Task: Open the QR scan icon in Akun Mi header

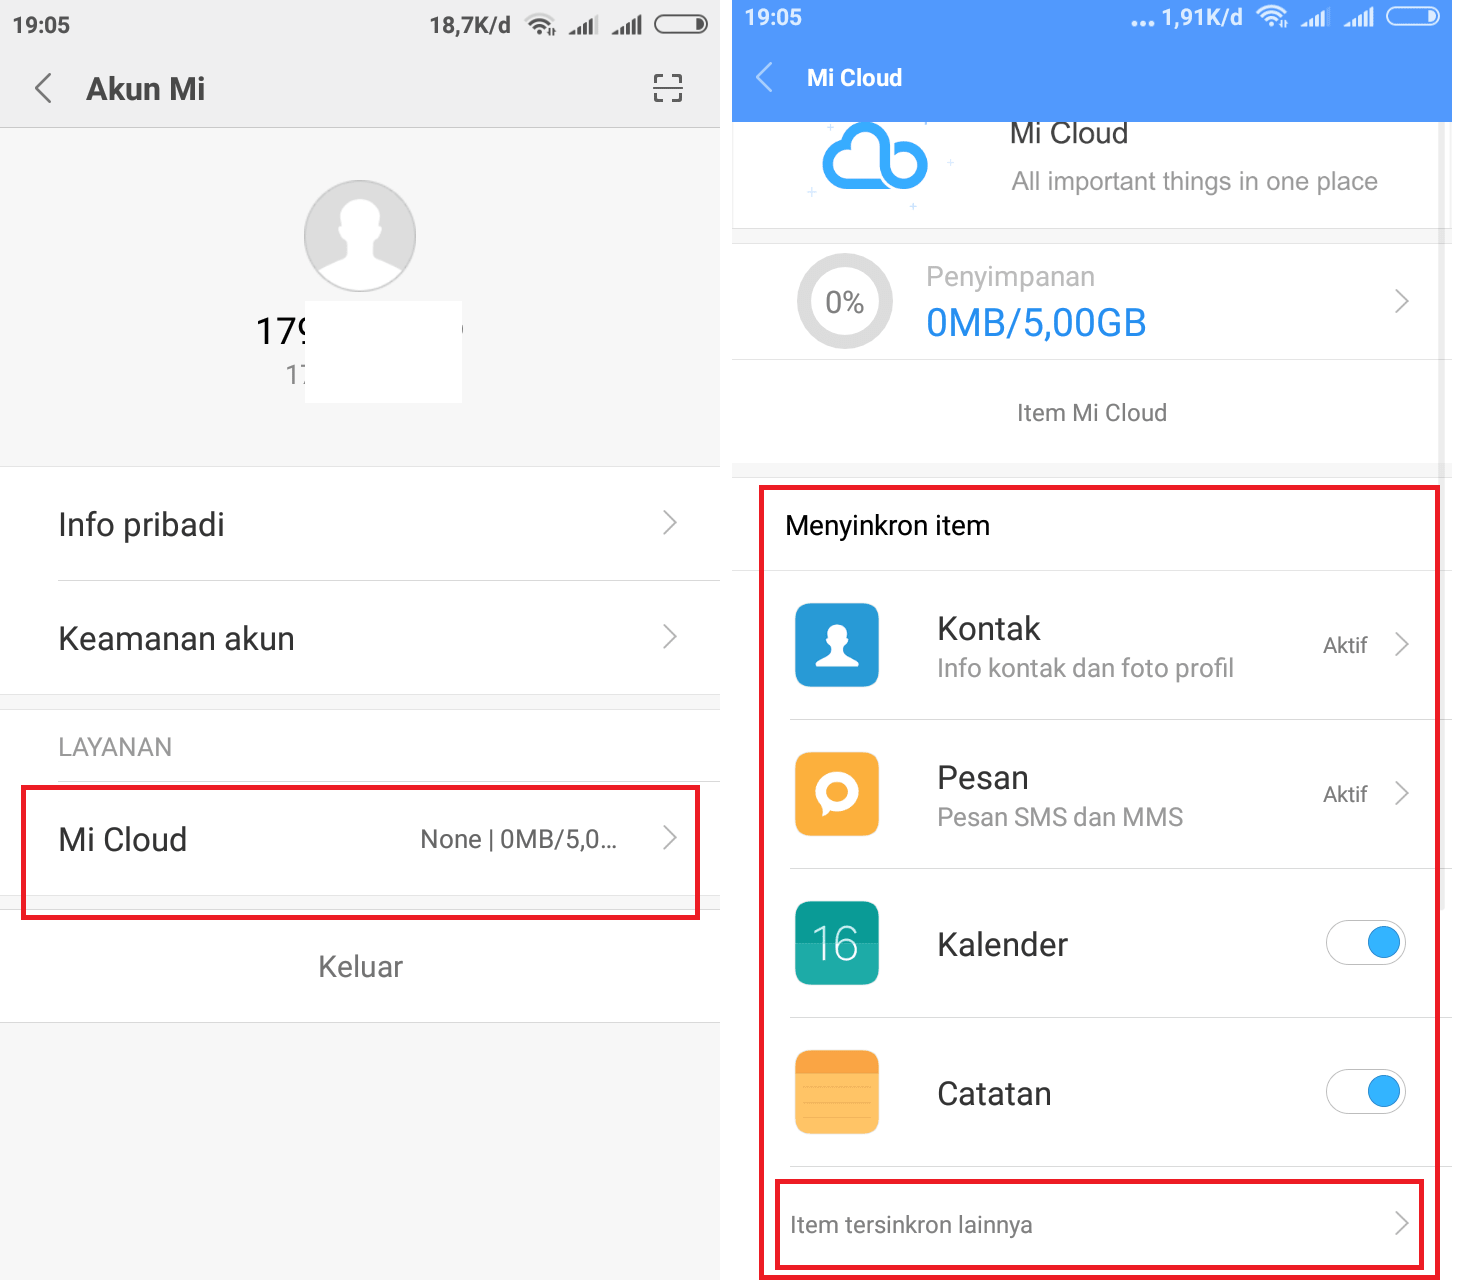Action: pos(668,88)
